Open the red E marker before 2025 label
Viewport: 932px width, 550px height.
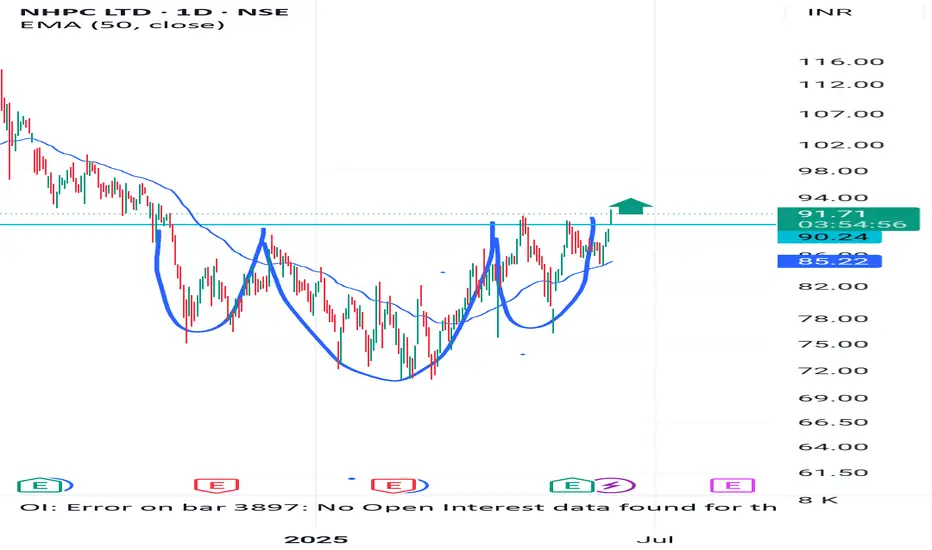217,486
